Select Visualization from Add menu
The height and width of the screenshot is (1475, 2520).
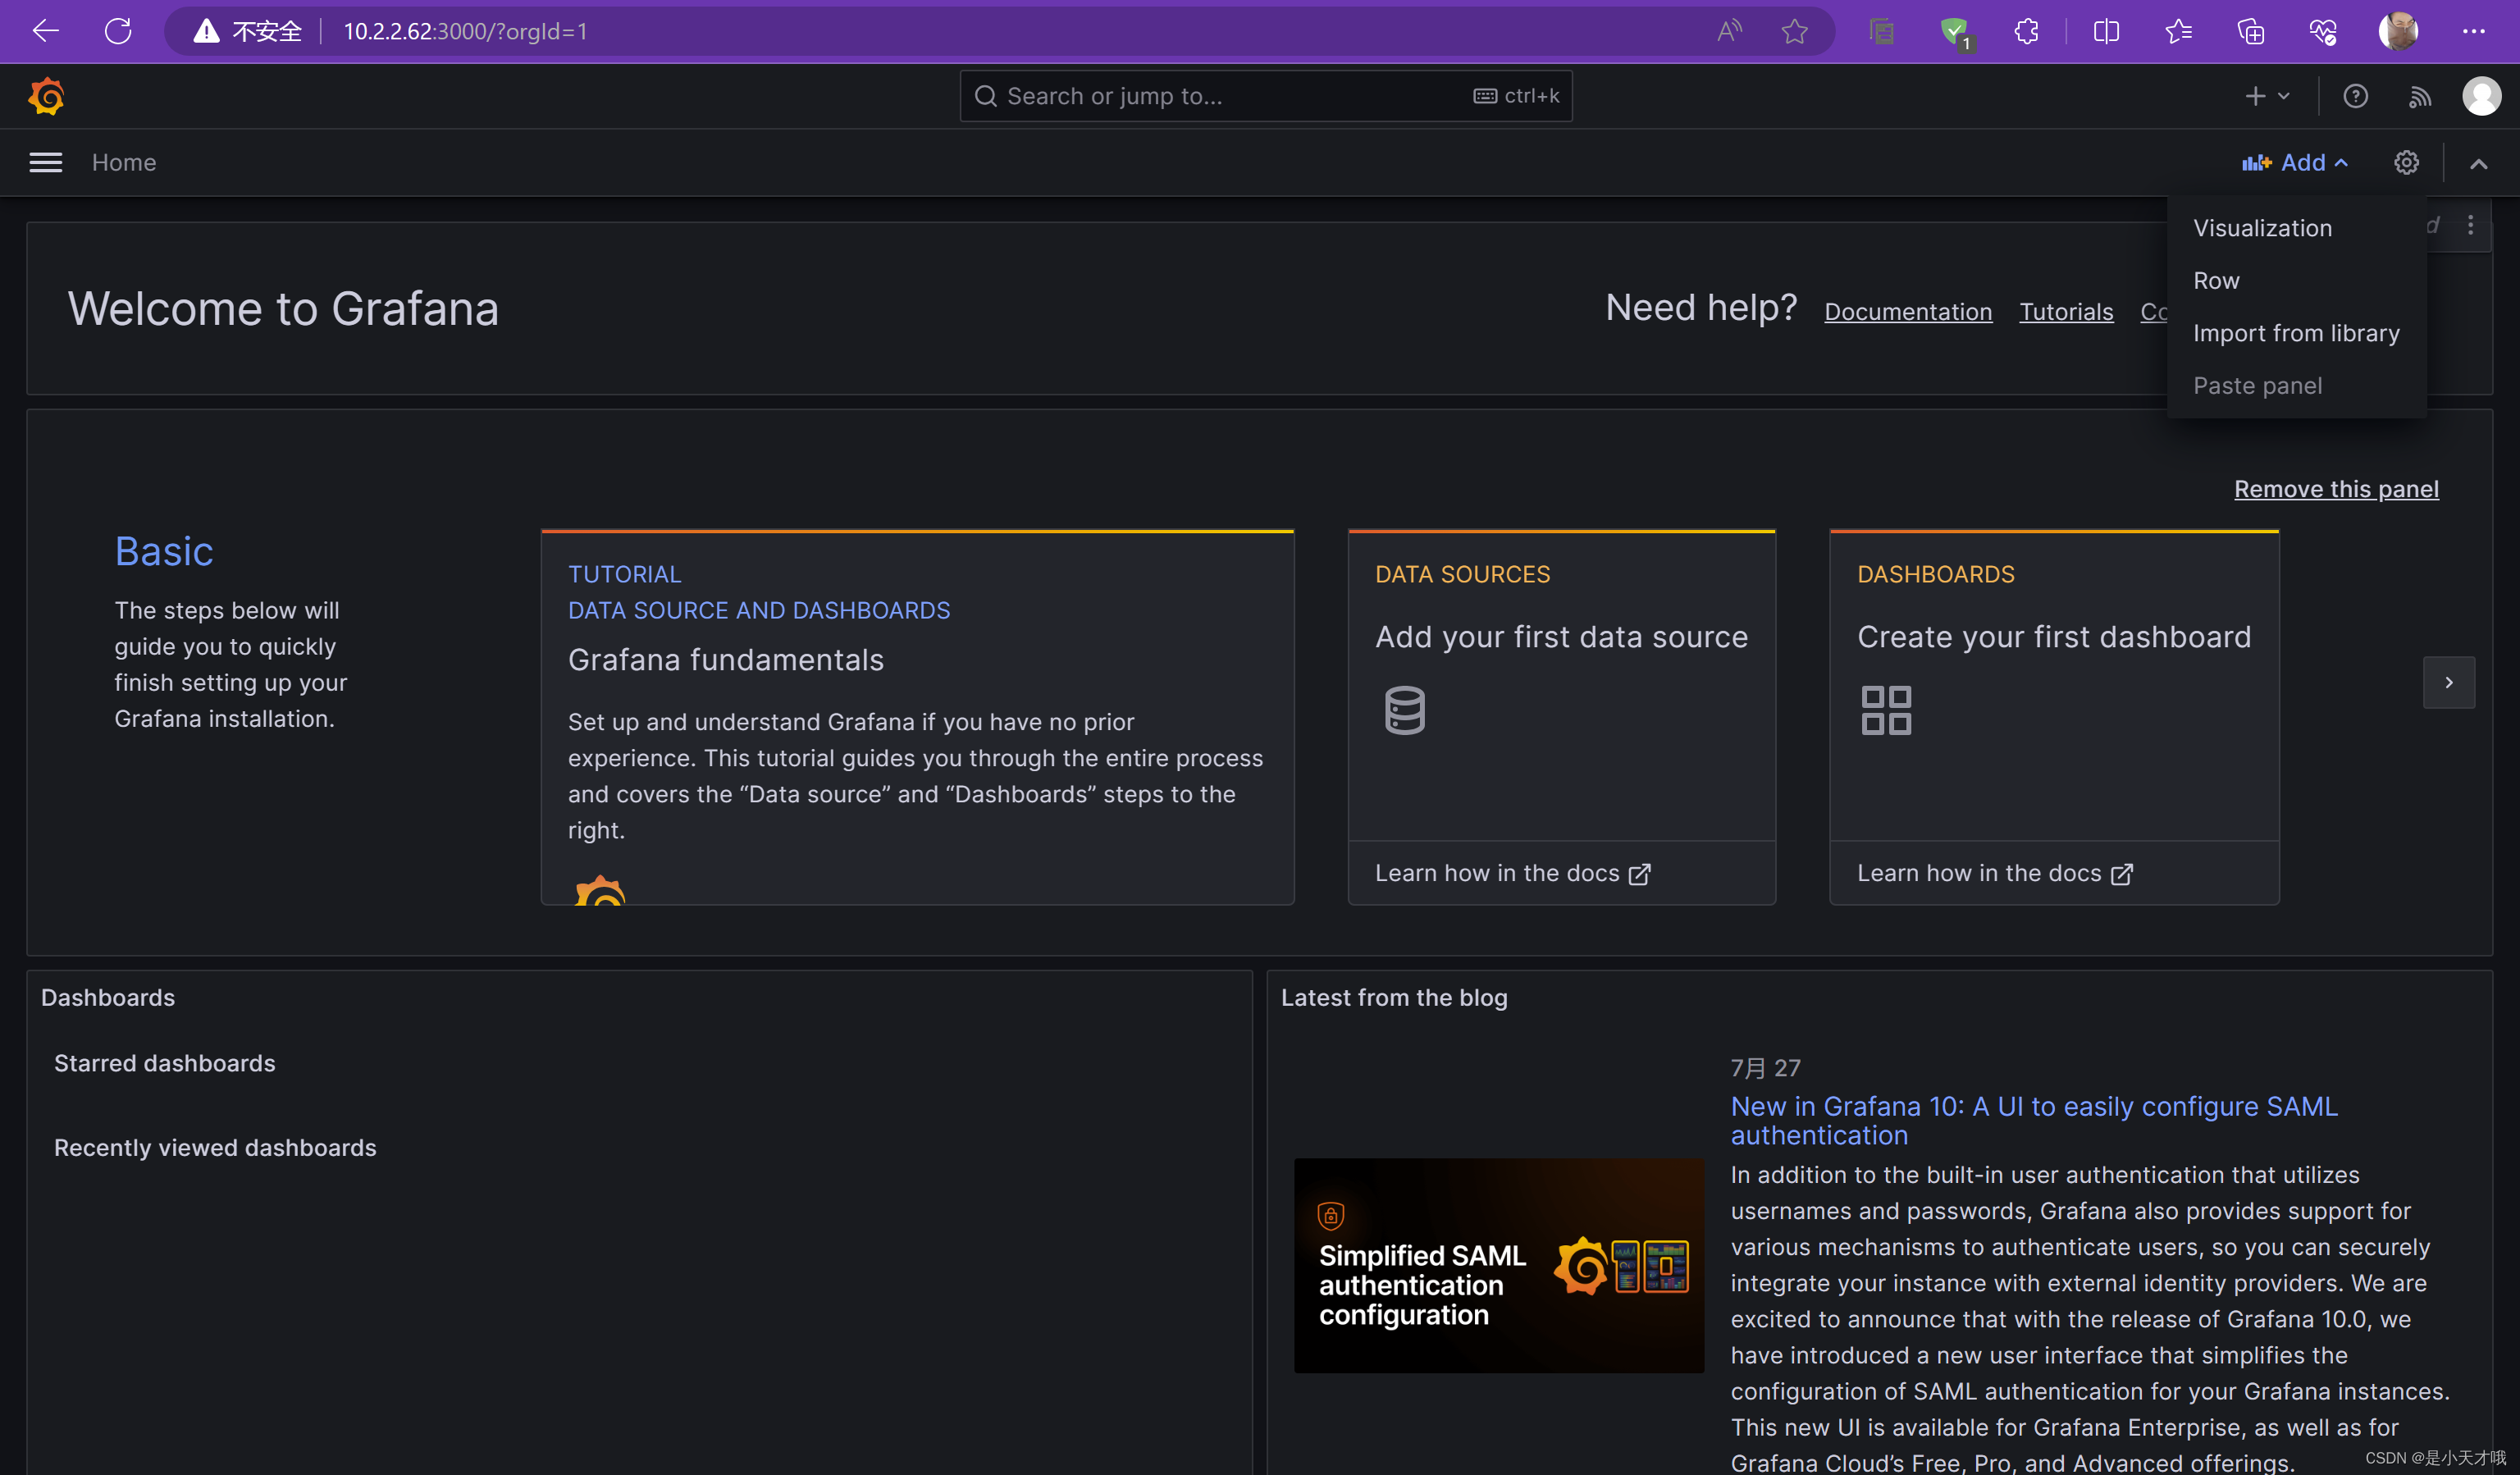2262,228
